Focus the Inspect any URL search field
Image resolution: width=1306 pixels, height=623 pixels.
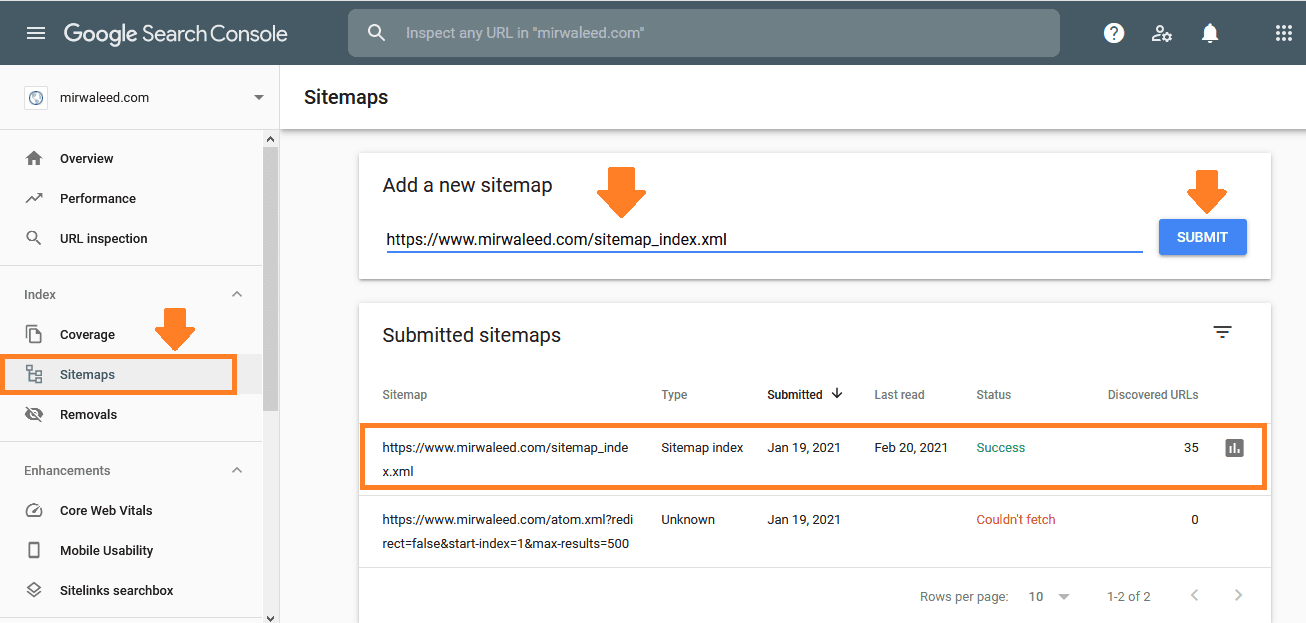click(x=703, y=33)
